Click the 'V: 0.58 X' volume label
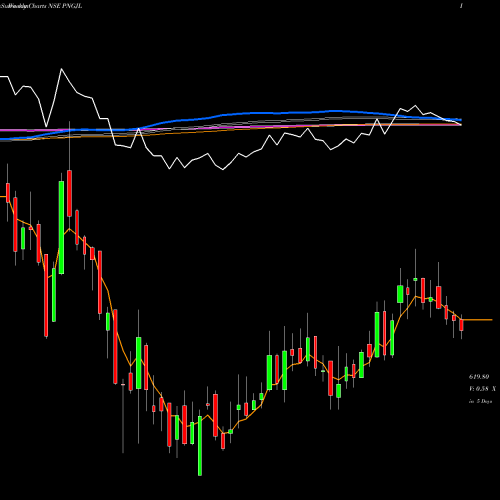The width and height of the screenshot is (500, 500). (x=482, y=389)
